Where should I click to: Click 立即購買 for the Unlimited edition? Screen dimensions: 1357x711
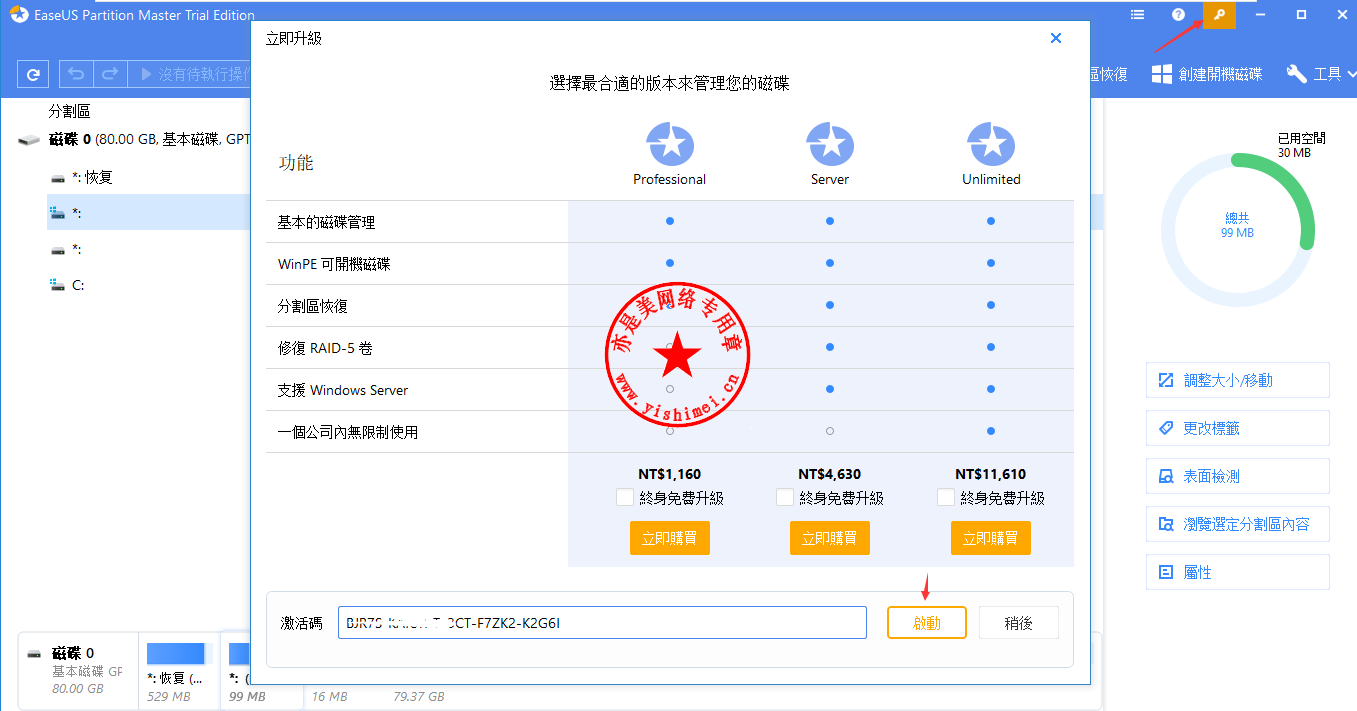tap(991, 538)
